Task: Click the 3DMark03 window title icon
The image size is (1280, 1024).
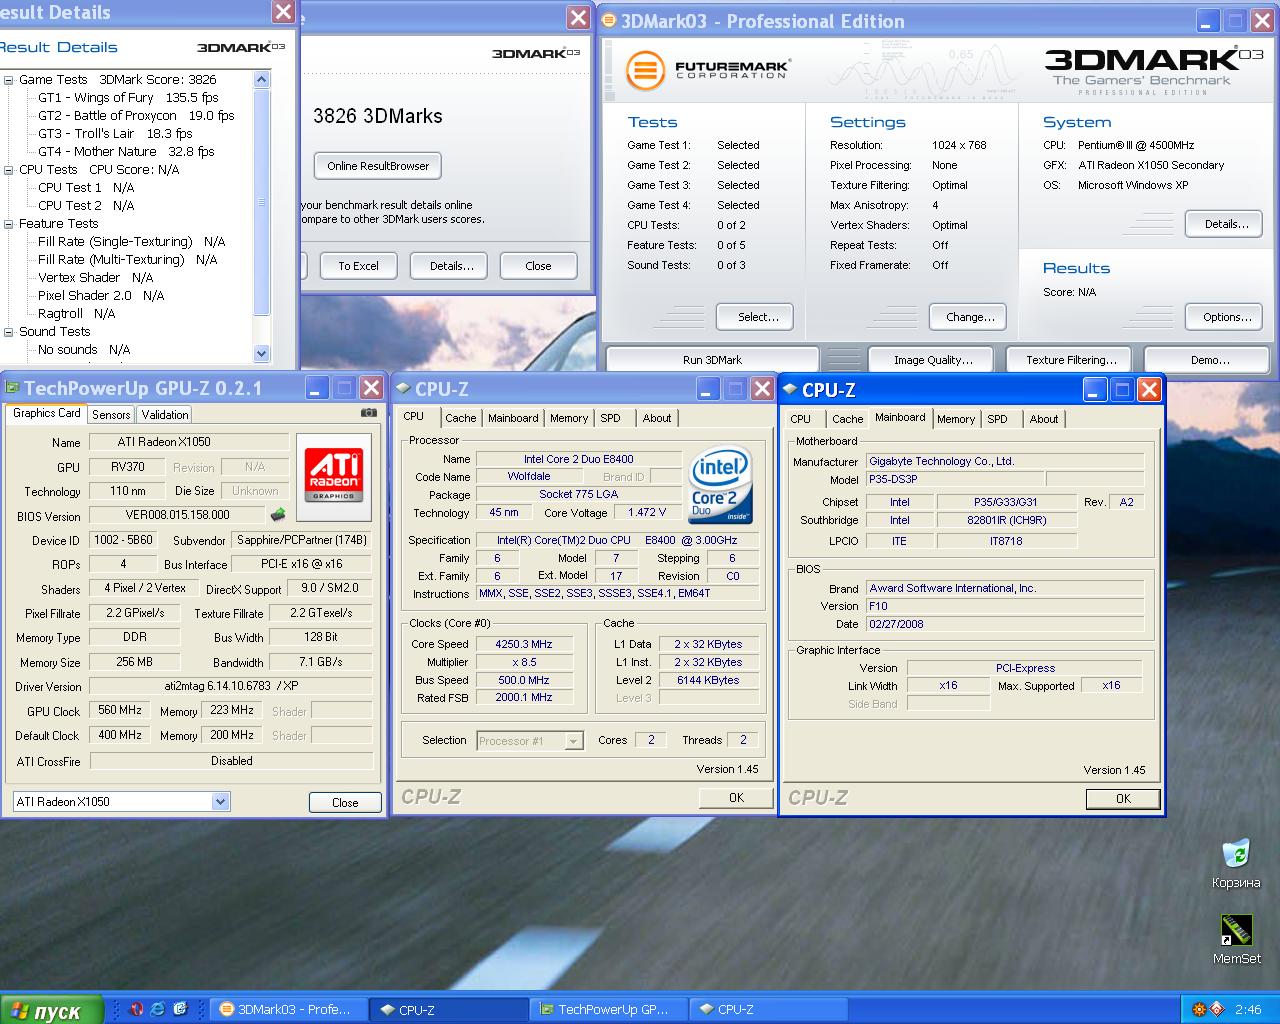Action: 609,21
